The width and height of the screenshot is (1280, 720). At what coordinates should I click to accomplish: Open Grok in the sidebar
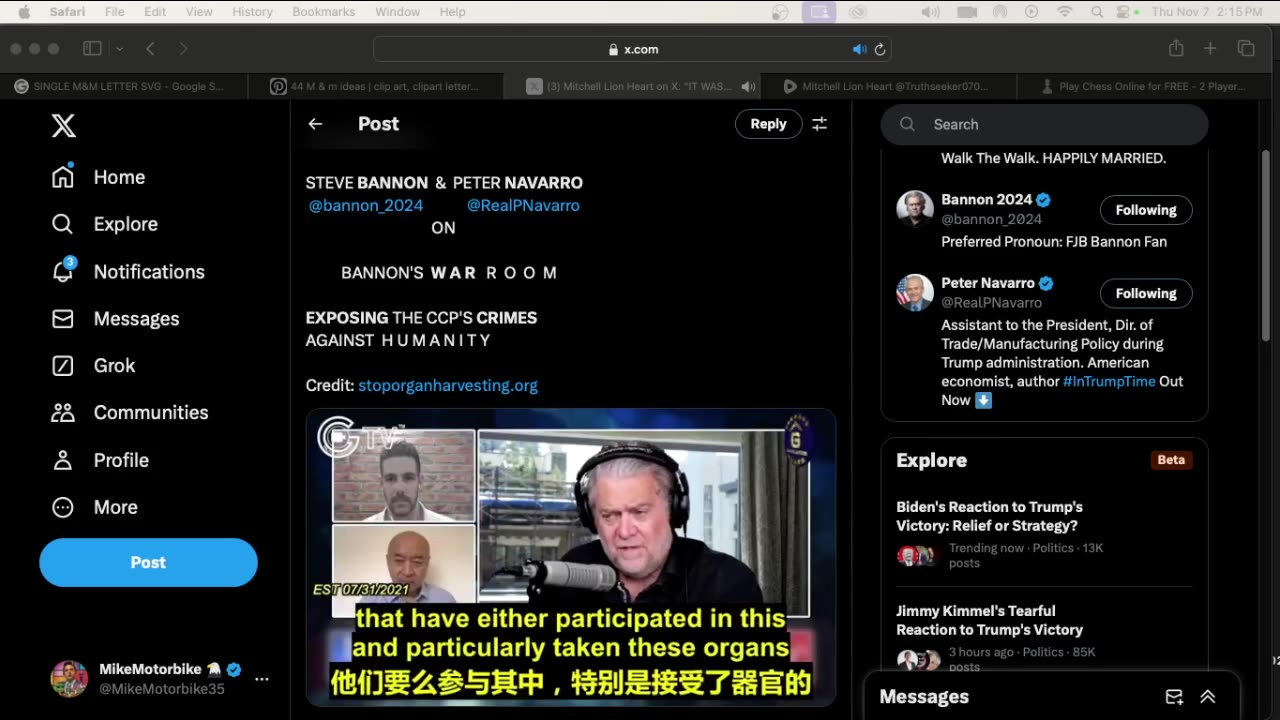[93, 366]
